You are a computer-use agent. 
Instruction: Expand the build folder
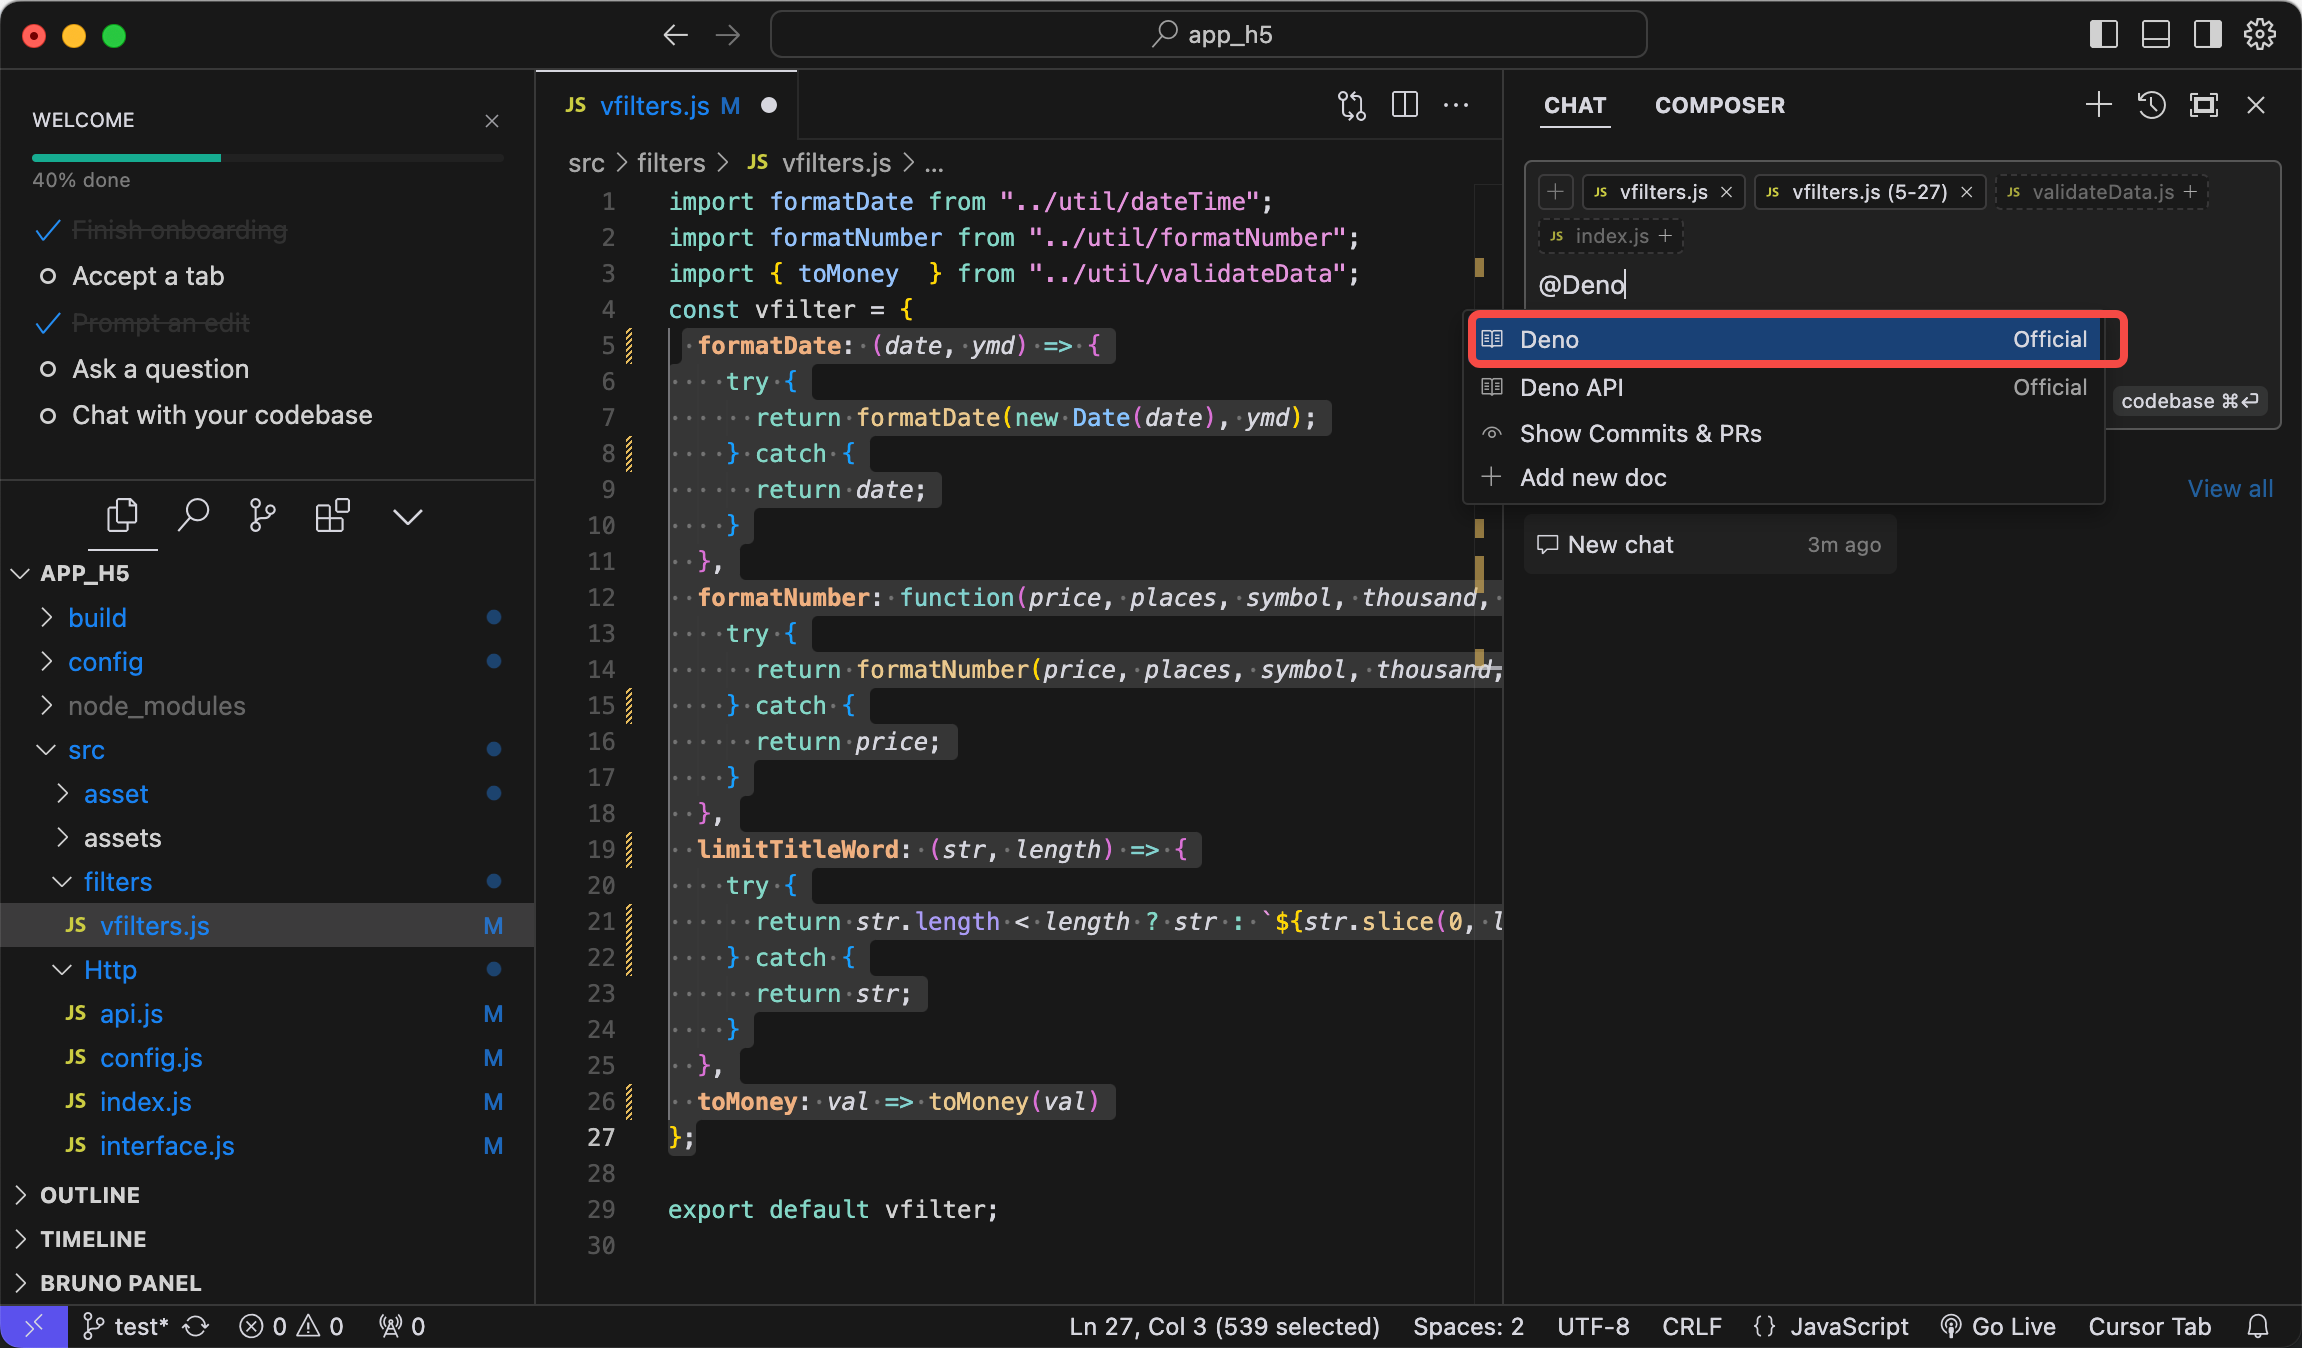[x=267, y=618]
